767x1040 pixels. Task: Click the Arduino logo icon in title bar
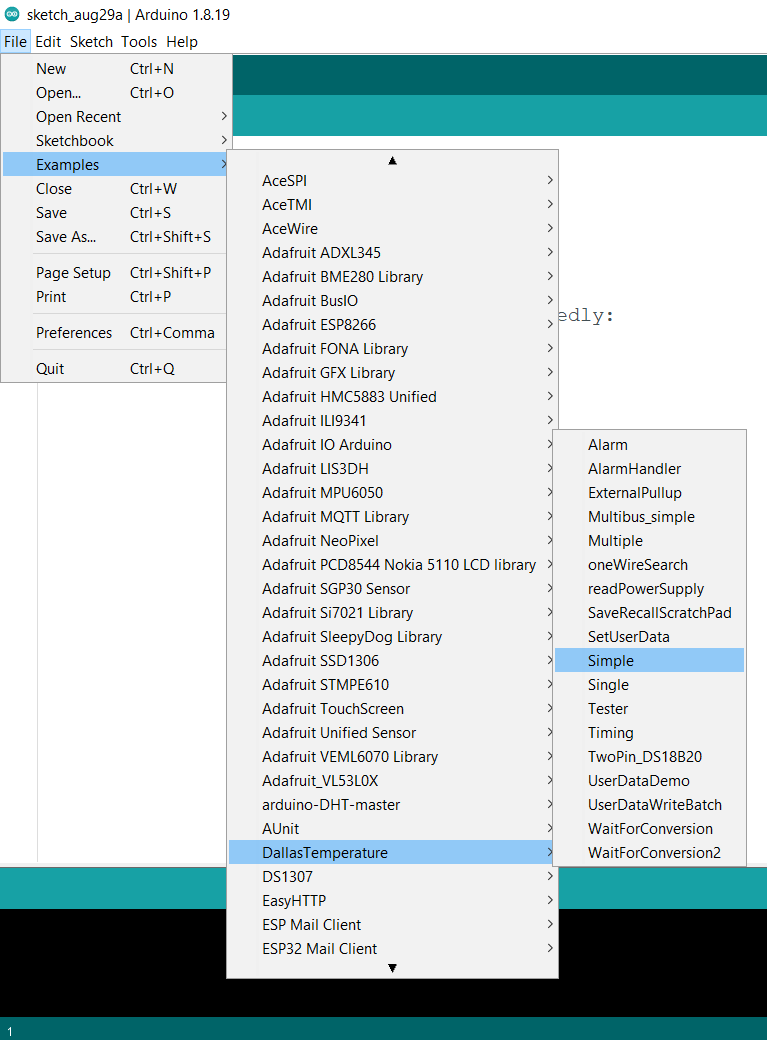pos(12,14)
